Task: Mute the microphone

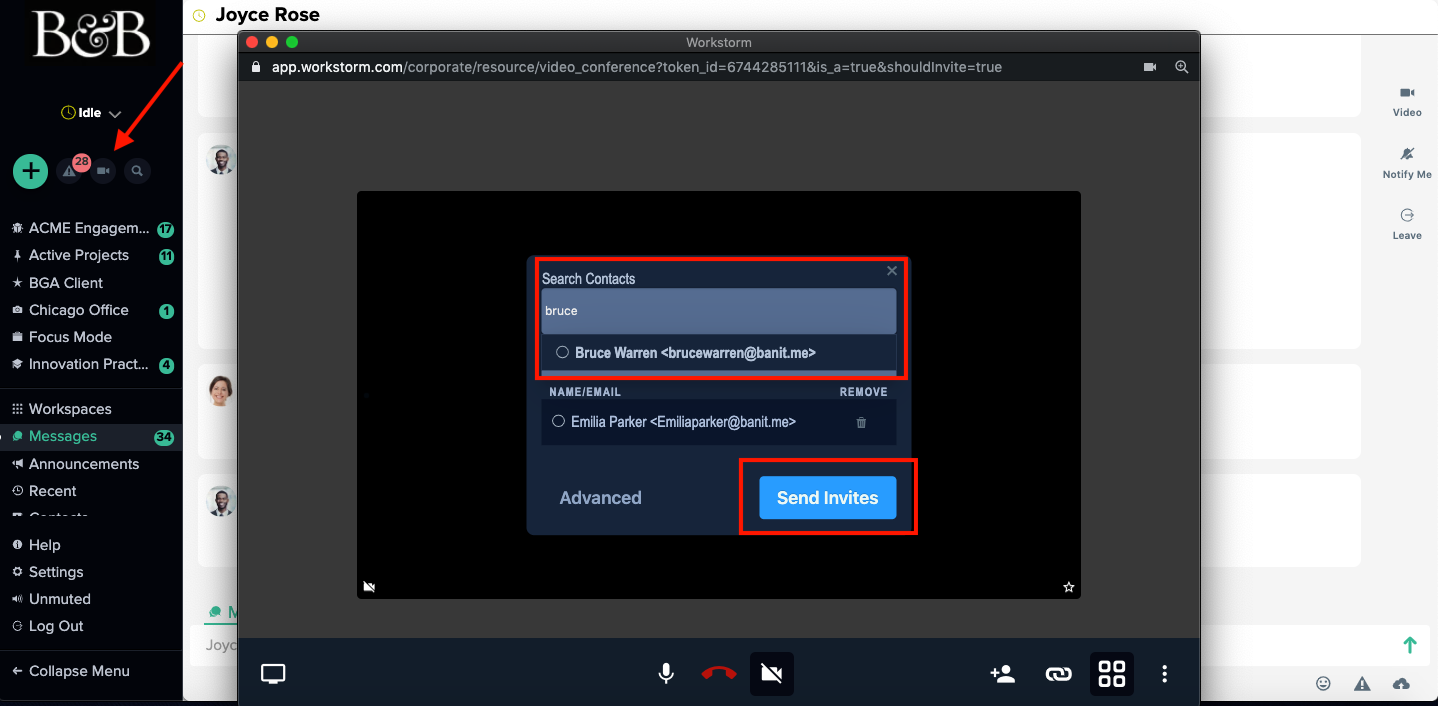Action: pyautogui.click(x=666, y=674)
